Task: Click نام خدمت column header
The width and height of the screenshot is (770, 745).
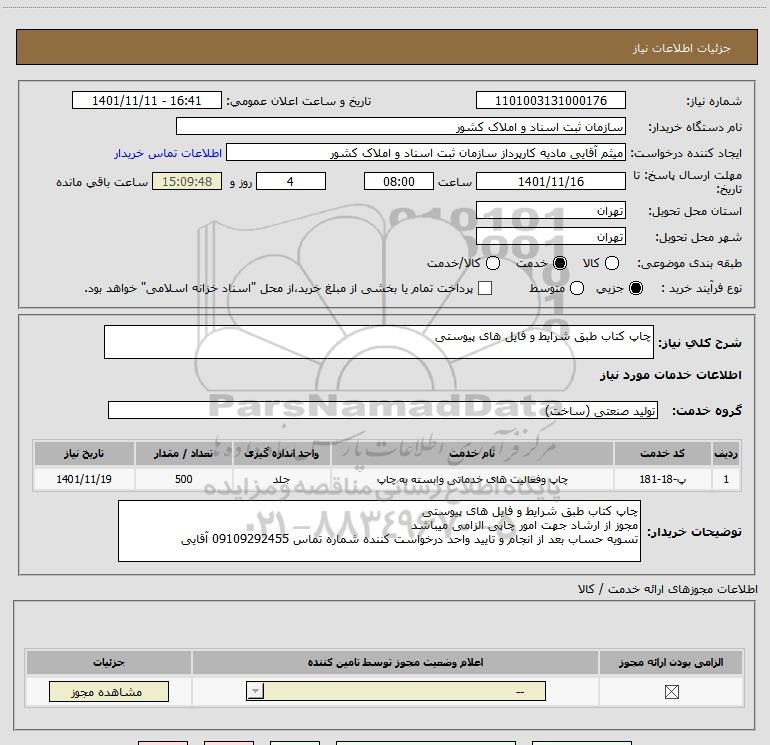Action: [472, 453]
